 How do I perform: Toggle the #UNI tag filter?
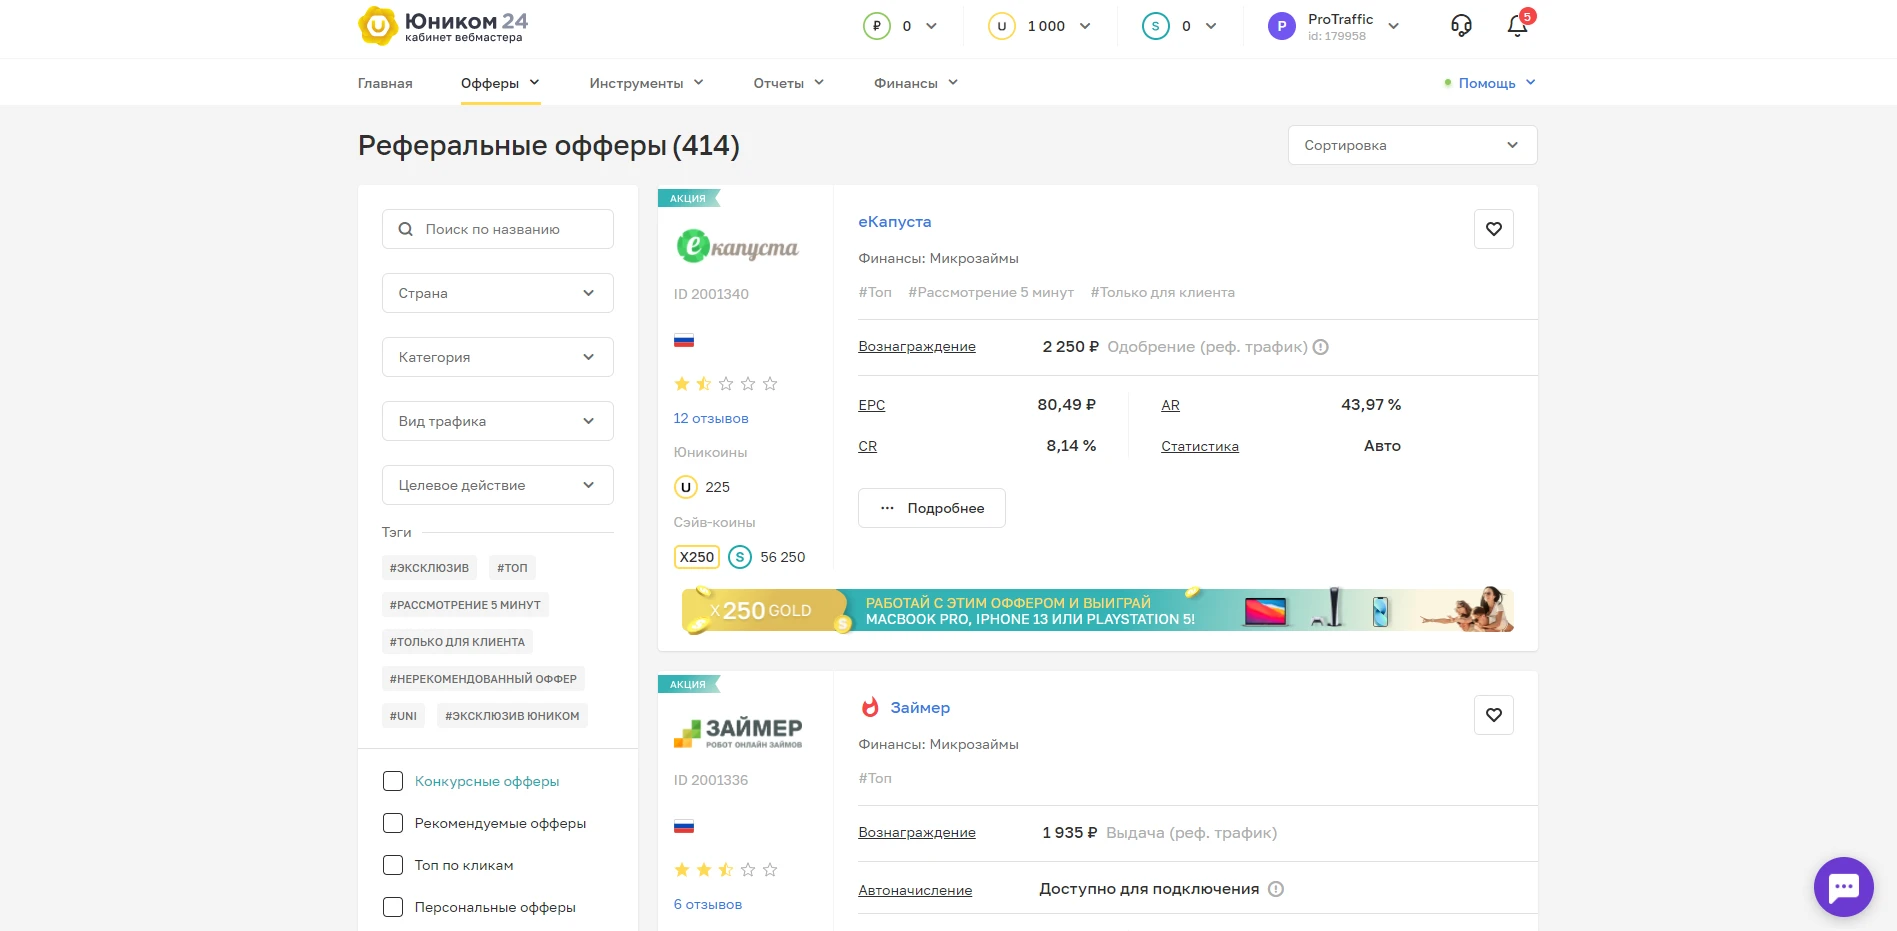coord(403,716)
